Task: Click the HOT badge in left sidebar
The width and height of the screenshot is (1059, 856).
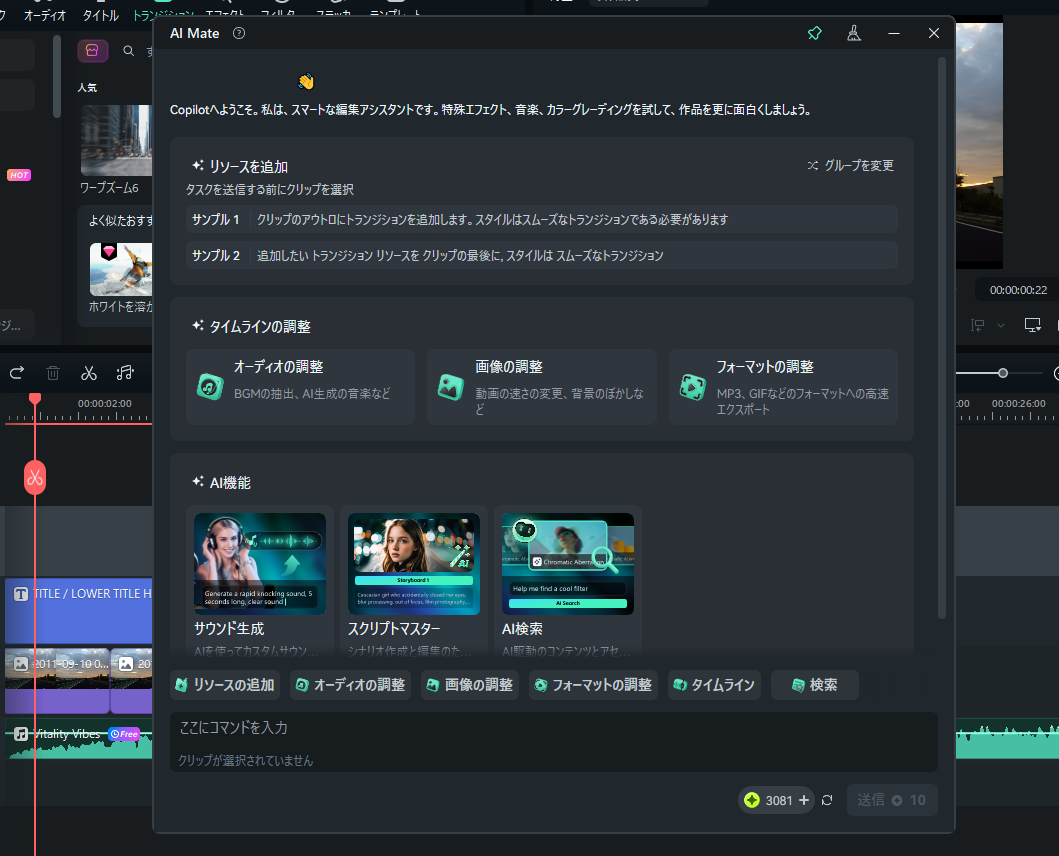Action: tap(19, 175)
